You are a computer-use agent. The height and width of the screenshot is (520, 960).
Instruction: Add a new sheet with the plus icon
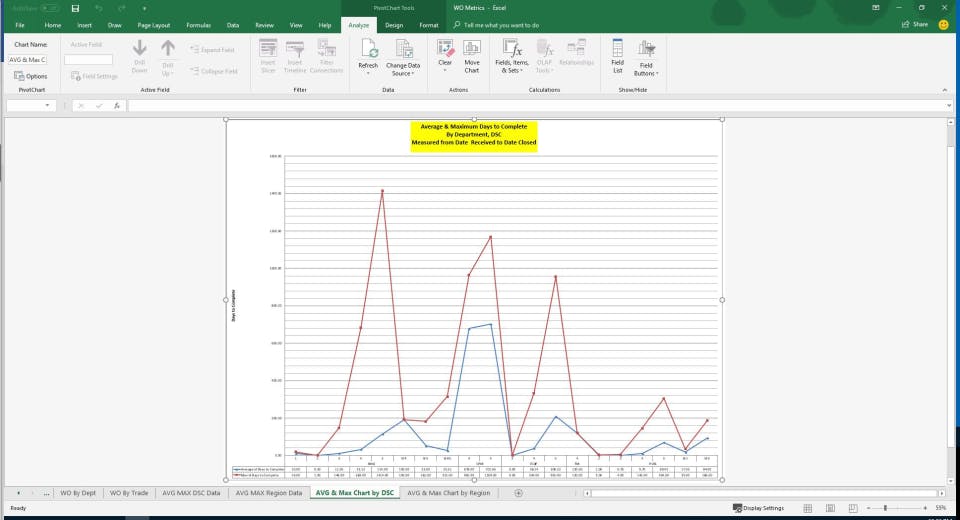point(519,492)
